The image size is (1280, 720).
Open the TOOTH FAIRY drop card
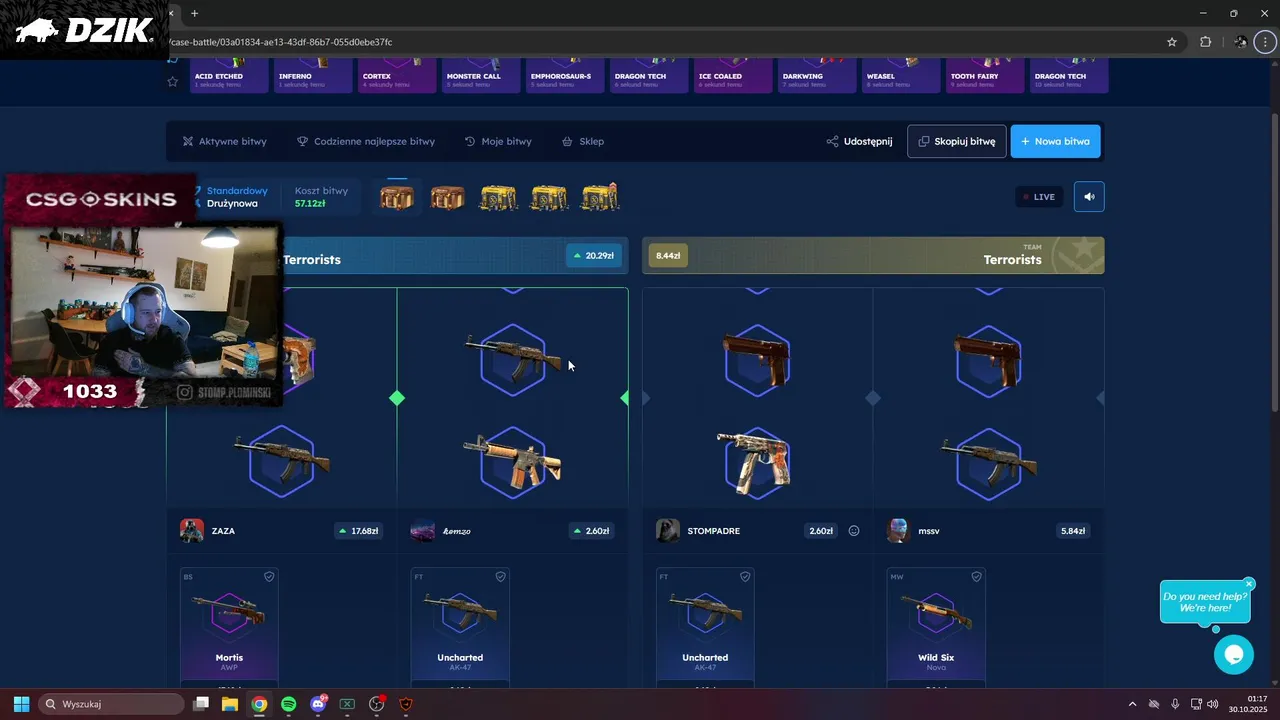(x=986, y=76)
